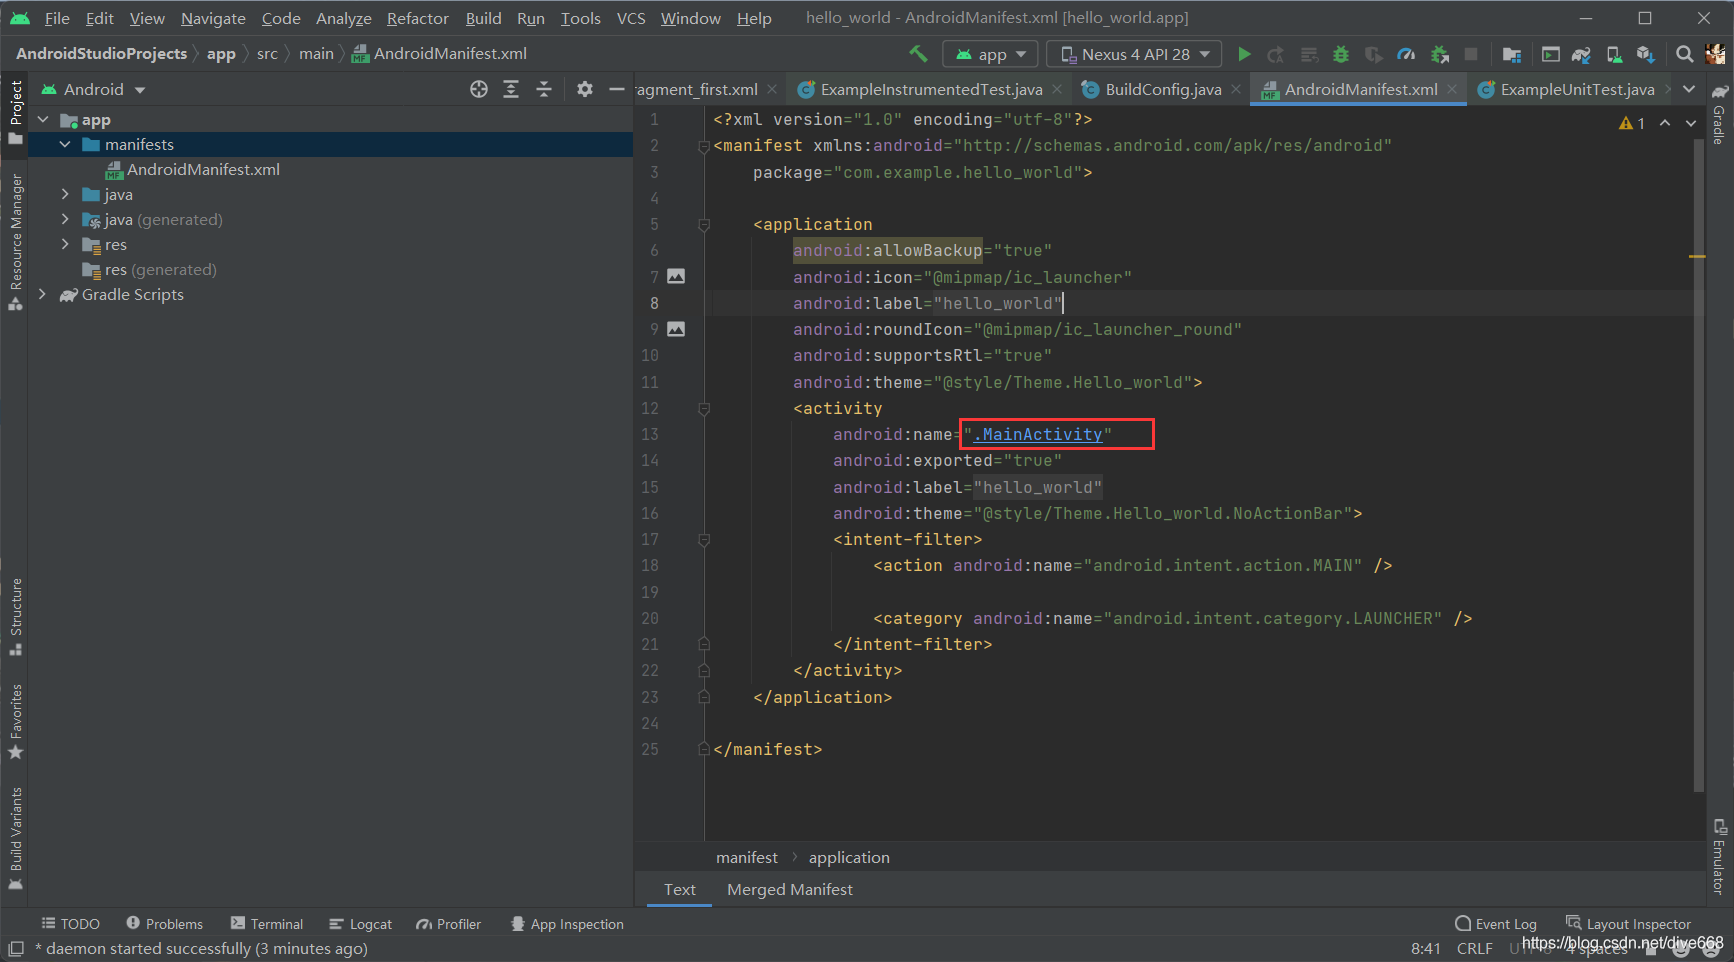Screen dimensions: 1734x962
Task: Toggle the Project tool window sidebar button
Action: [15, 112]
